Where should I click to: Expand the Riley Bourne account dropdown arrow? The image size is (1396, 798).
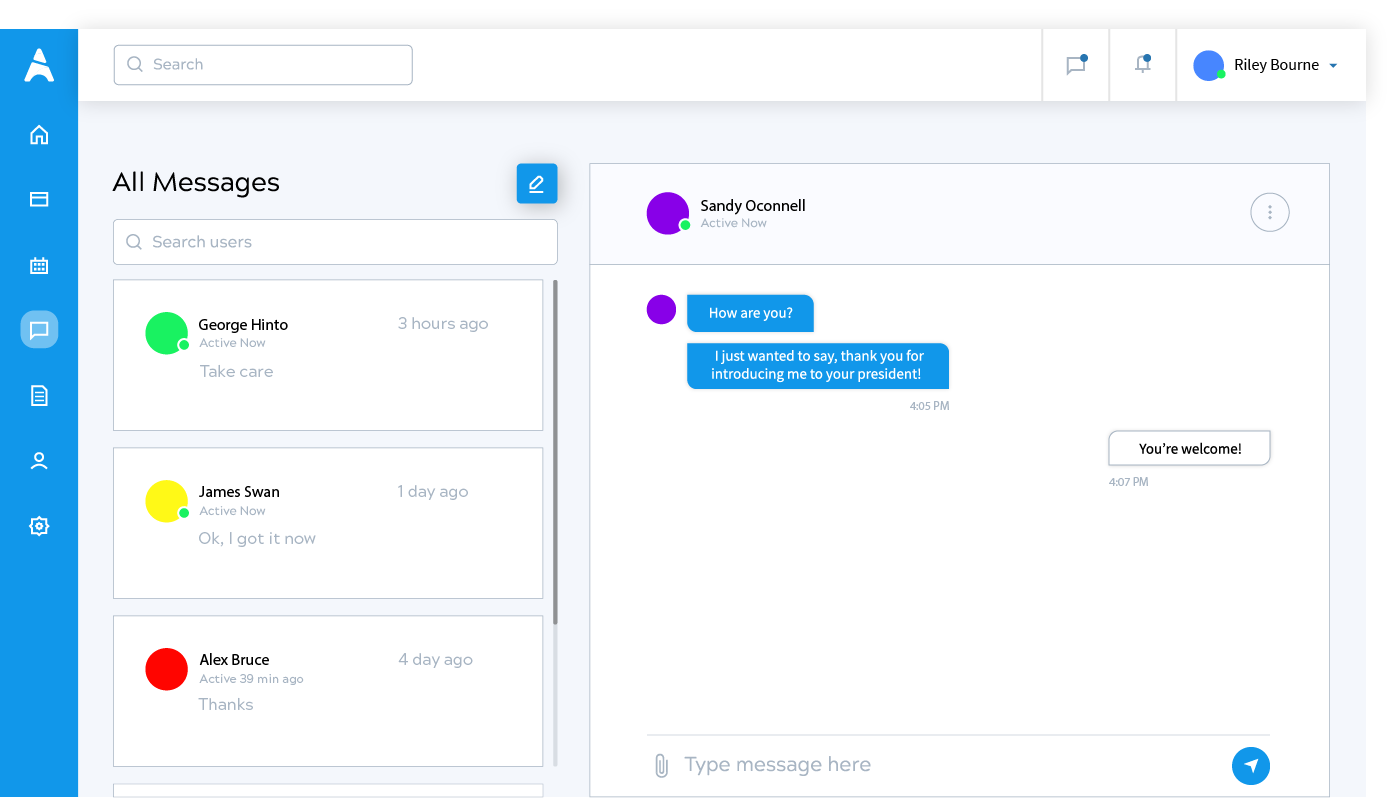pos(1333,66)
